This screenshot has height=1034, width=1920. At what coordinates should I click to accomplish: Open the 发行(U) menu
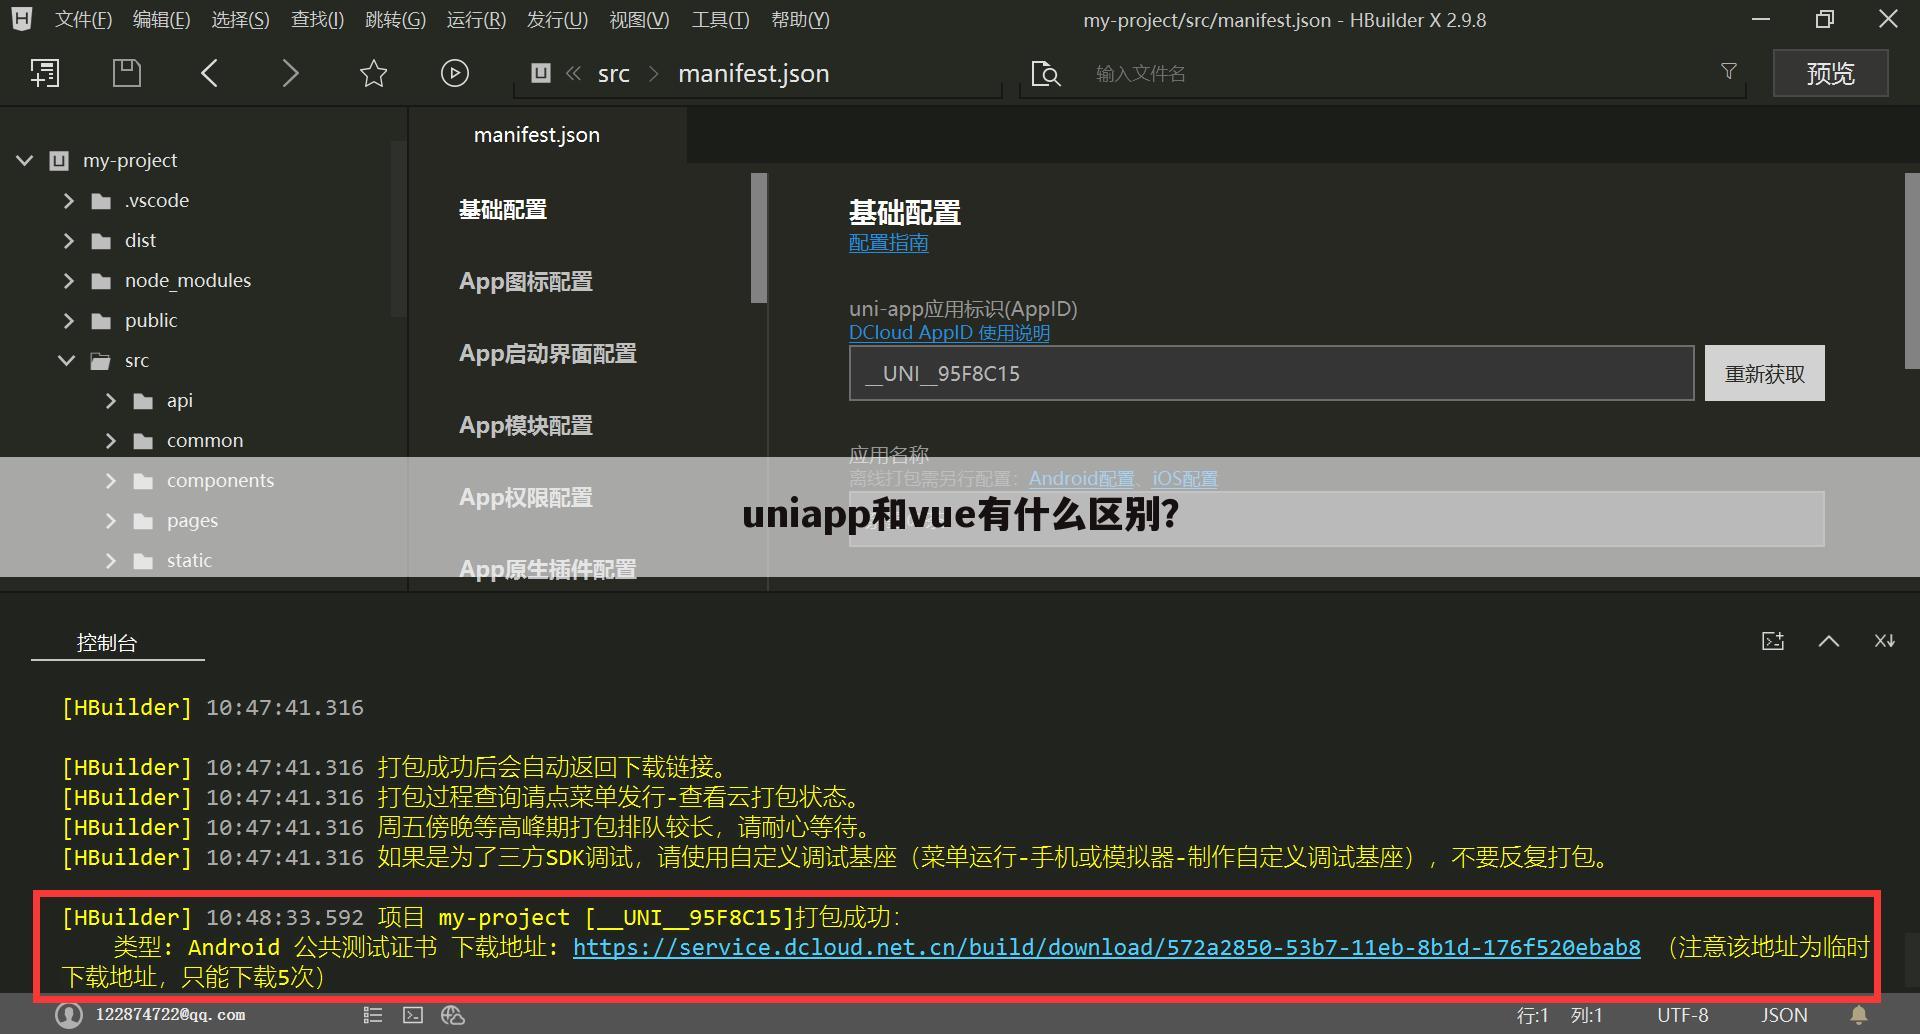556,19
